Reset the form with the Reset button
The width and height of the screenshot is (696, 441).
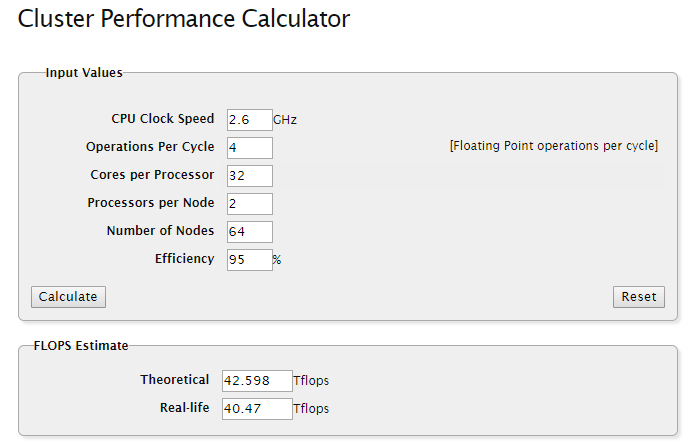pyautogui.click(x=638, y=297)
